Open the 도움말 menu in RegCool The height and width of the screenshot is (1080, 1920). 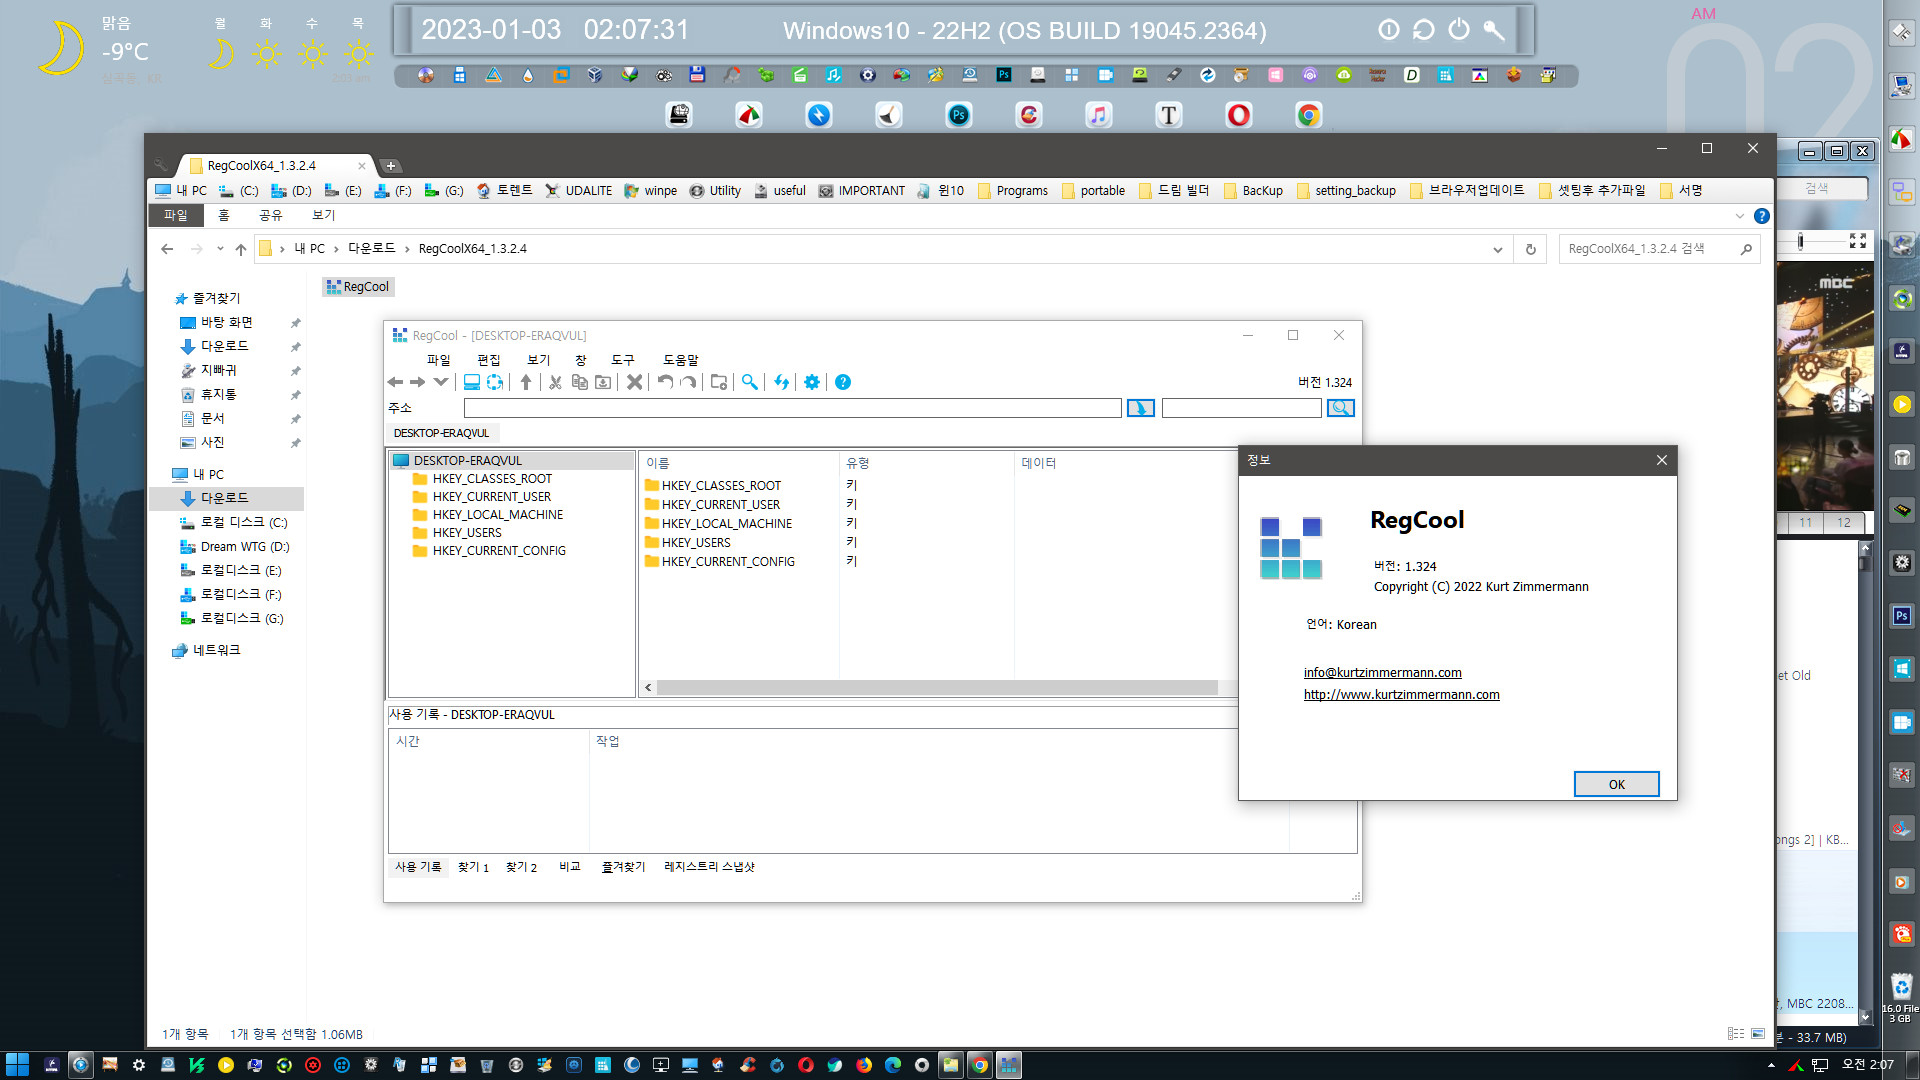pos(680,360)
